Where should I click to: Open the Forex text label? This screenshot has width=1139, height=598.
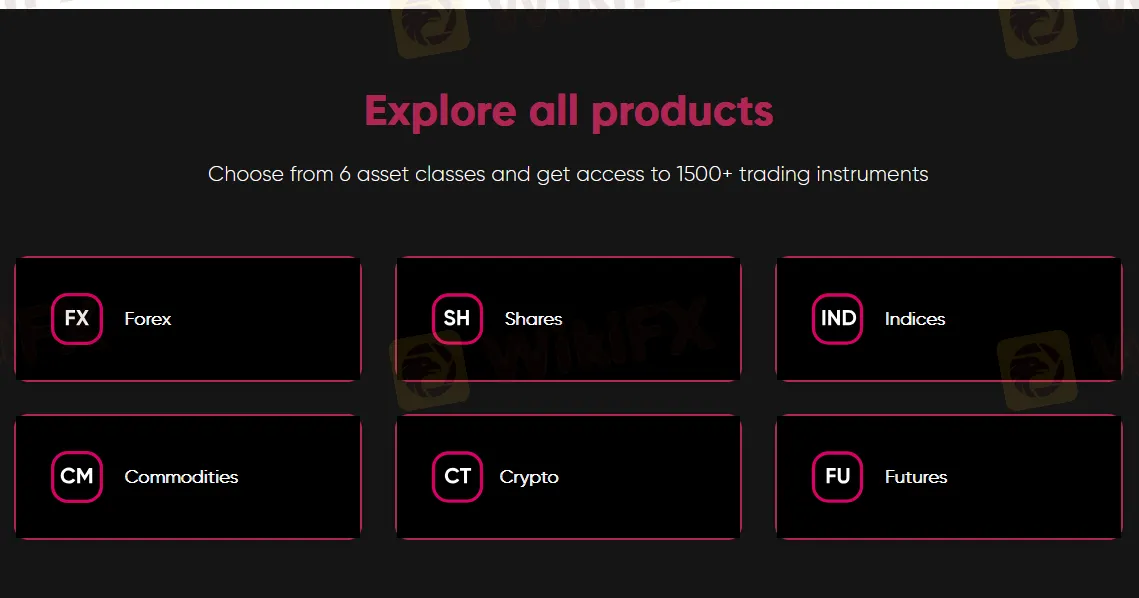tap(147, 319)
